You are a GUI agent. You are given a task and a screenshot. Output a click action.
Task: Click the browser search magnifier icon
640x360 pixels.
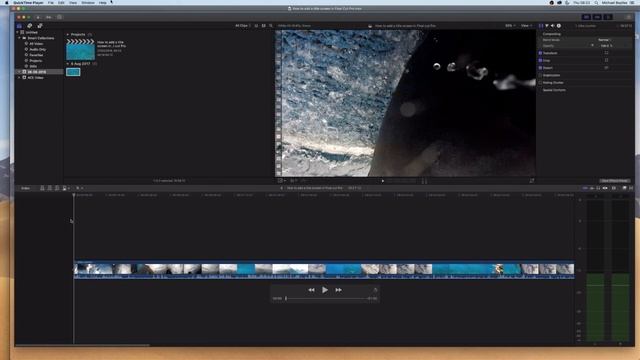coord(271,26)
